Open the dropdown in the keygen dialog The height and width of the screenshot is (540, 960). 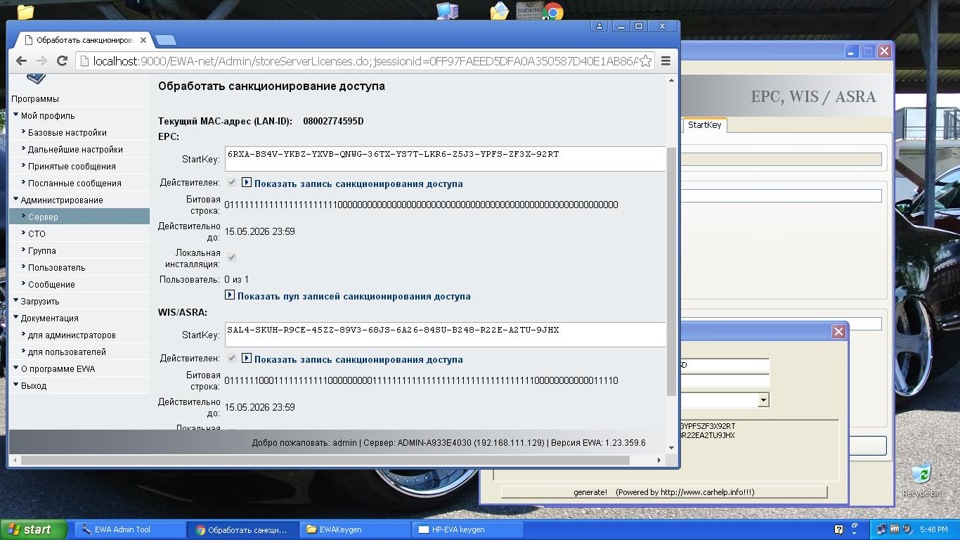pyautogui.click(x=763, y=400)
